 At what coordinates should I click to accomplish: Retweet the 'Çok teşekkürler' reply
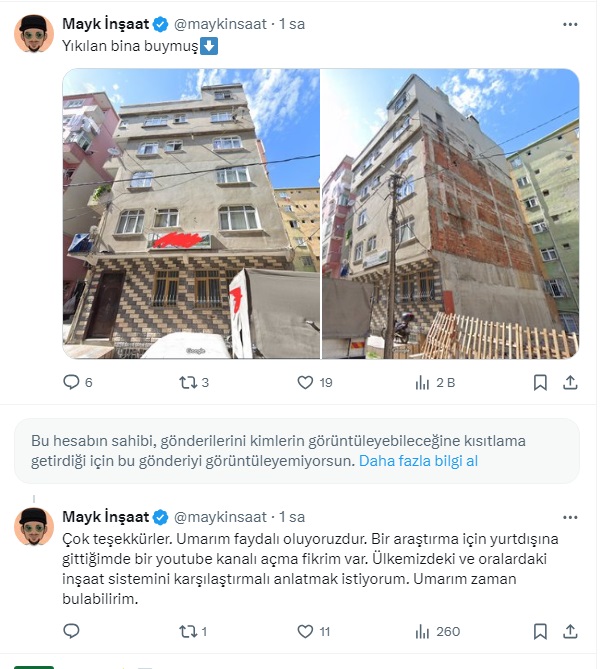(193, 631)
